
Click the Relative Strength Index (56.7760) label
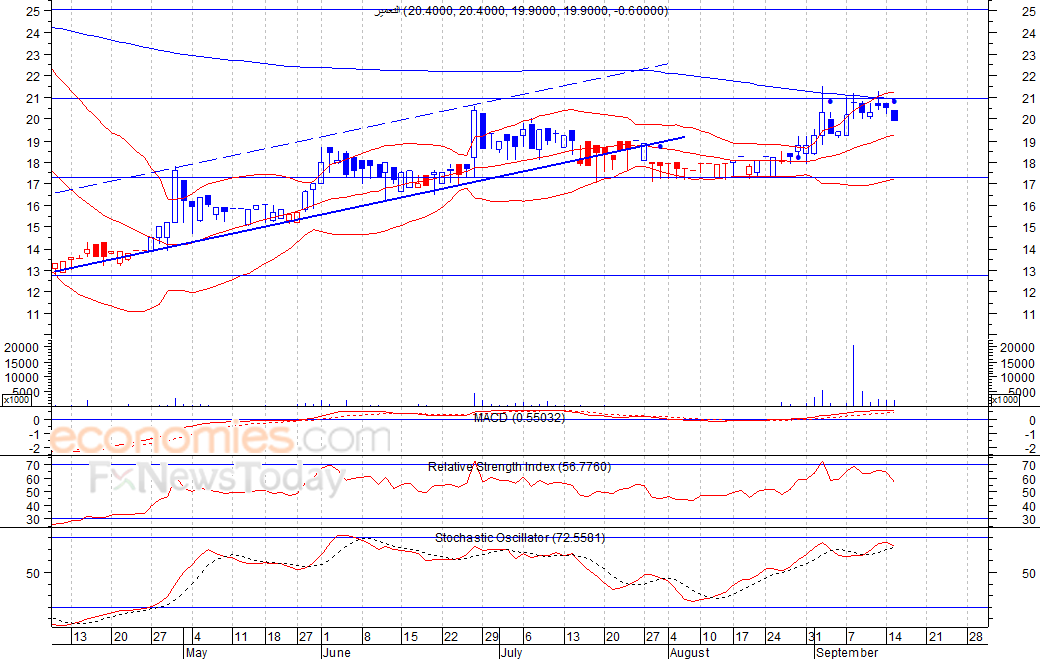click(x=519, y=467)
